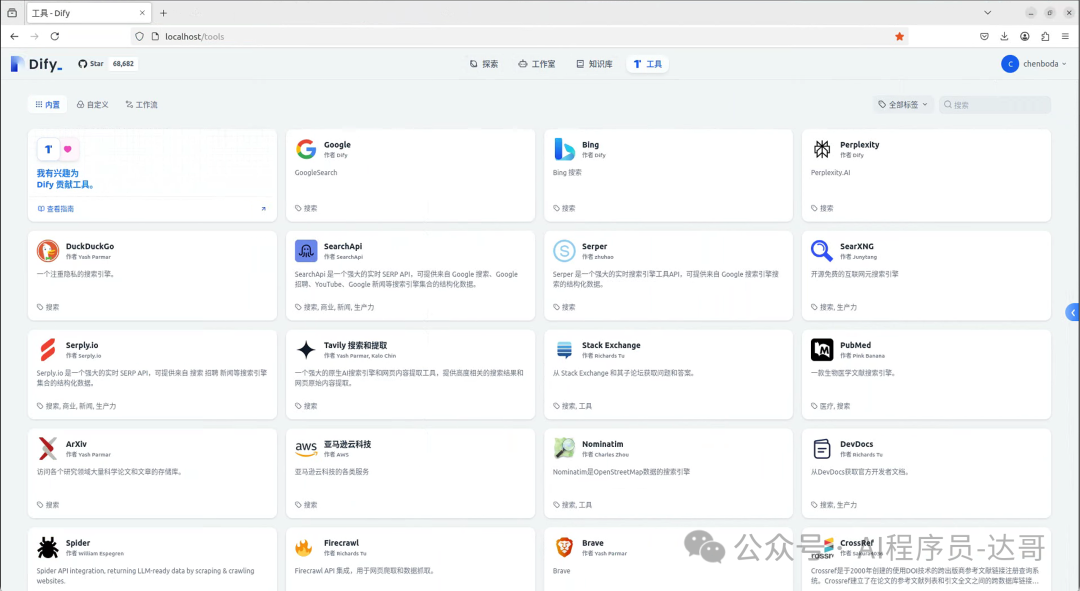This screenshot has height=591, width=1080.
Task: Click the Bing 搜索 description text
Action: pos(567,173)
